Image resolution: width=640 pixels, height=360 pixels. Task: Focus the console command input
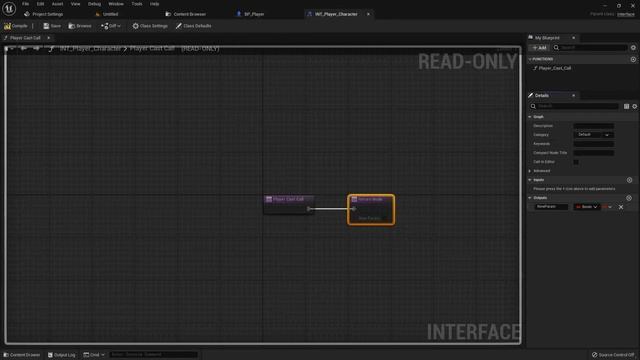click(x=153, y=355)
